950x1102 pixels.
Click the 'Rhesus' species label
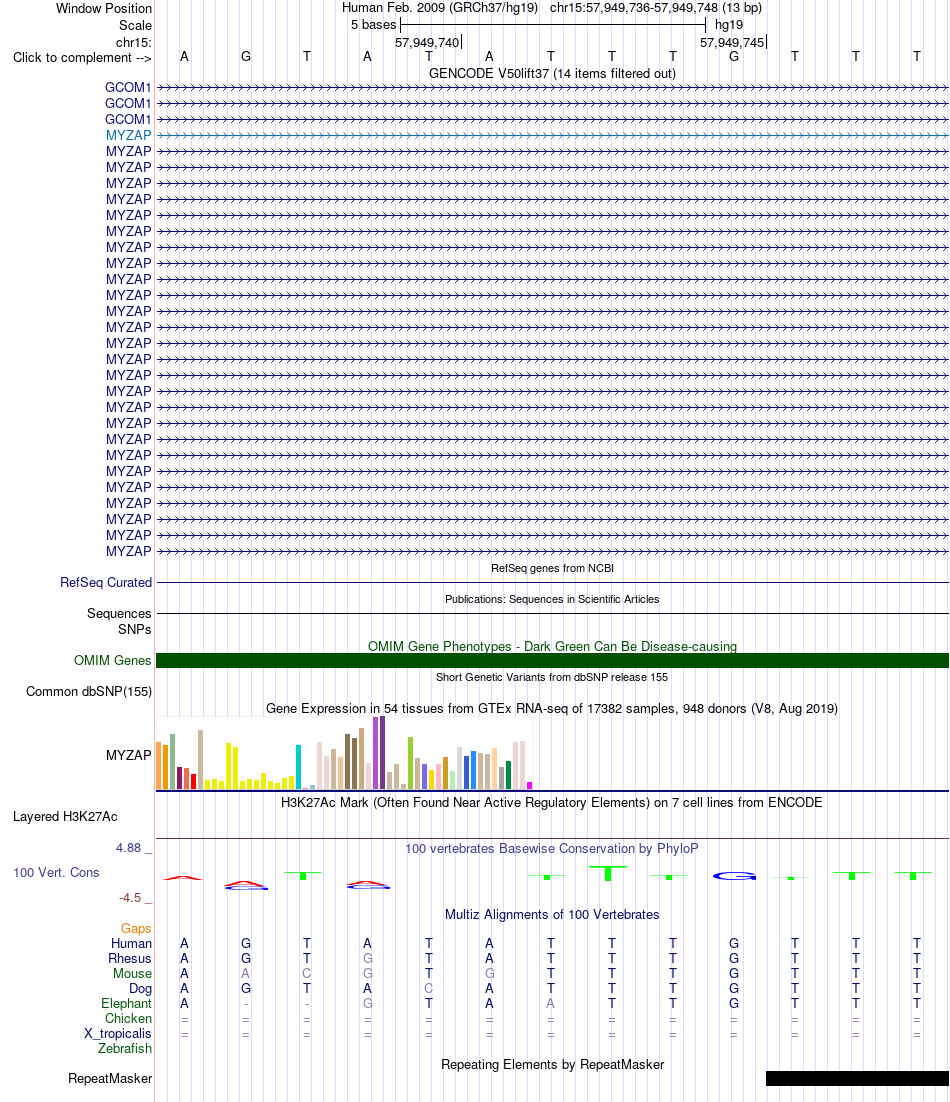(x=130, y=958)
